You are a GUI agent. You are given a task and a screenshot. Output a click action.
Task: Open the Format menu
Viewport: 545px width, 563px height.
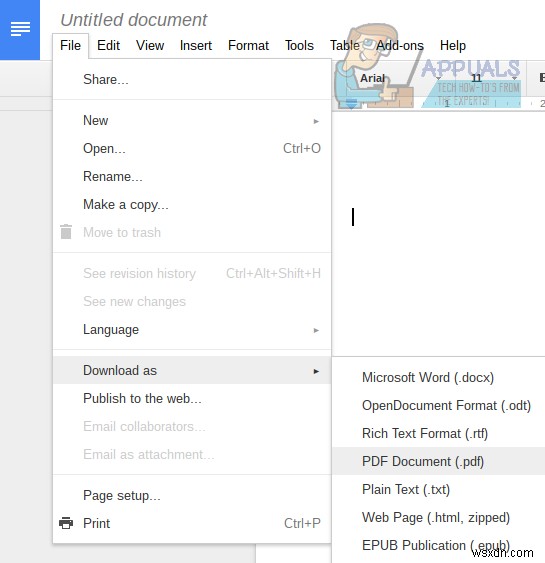(248, 46)
